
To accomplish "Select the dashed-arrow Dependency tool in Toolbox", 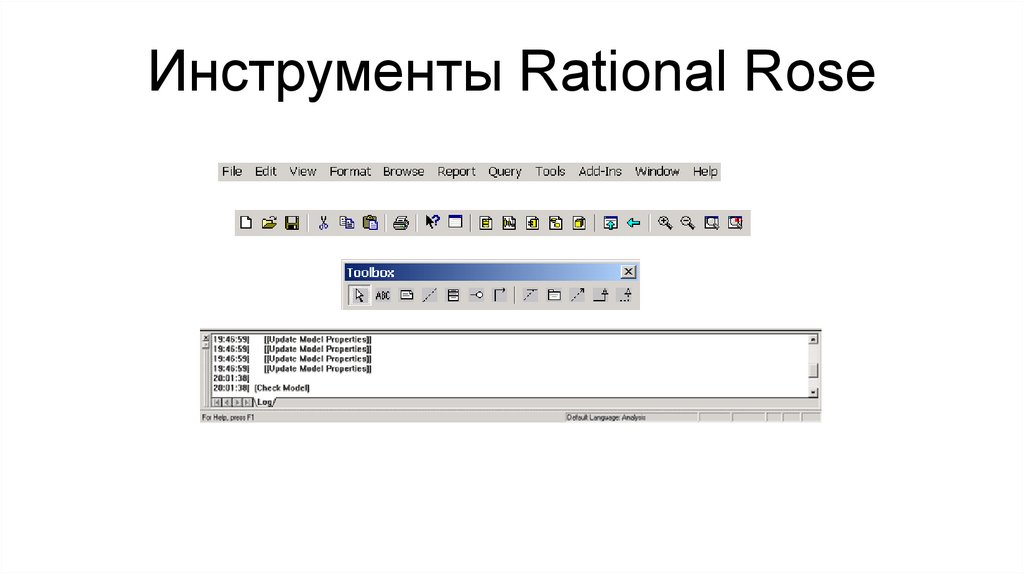I will pyautogui.click(x=577, y=295).
